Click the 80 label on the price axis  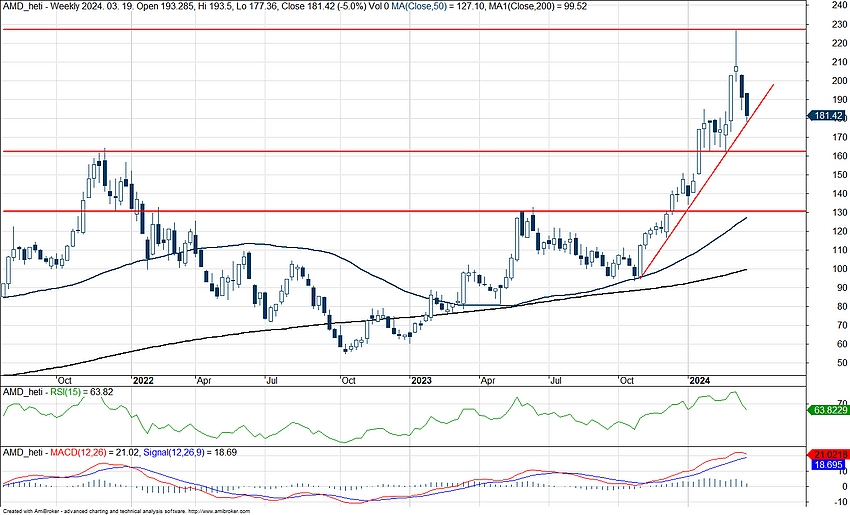coord(843,306)
